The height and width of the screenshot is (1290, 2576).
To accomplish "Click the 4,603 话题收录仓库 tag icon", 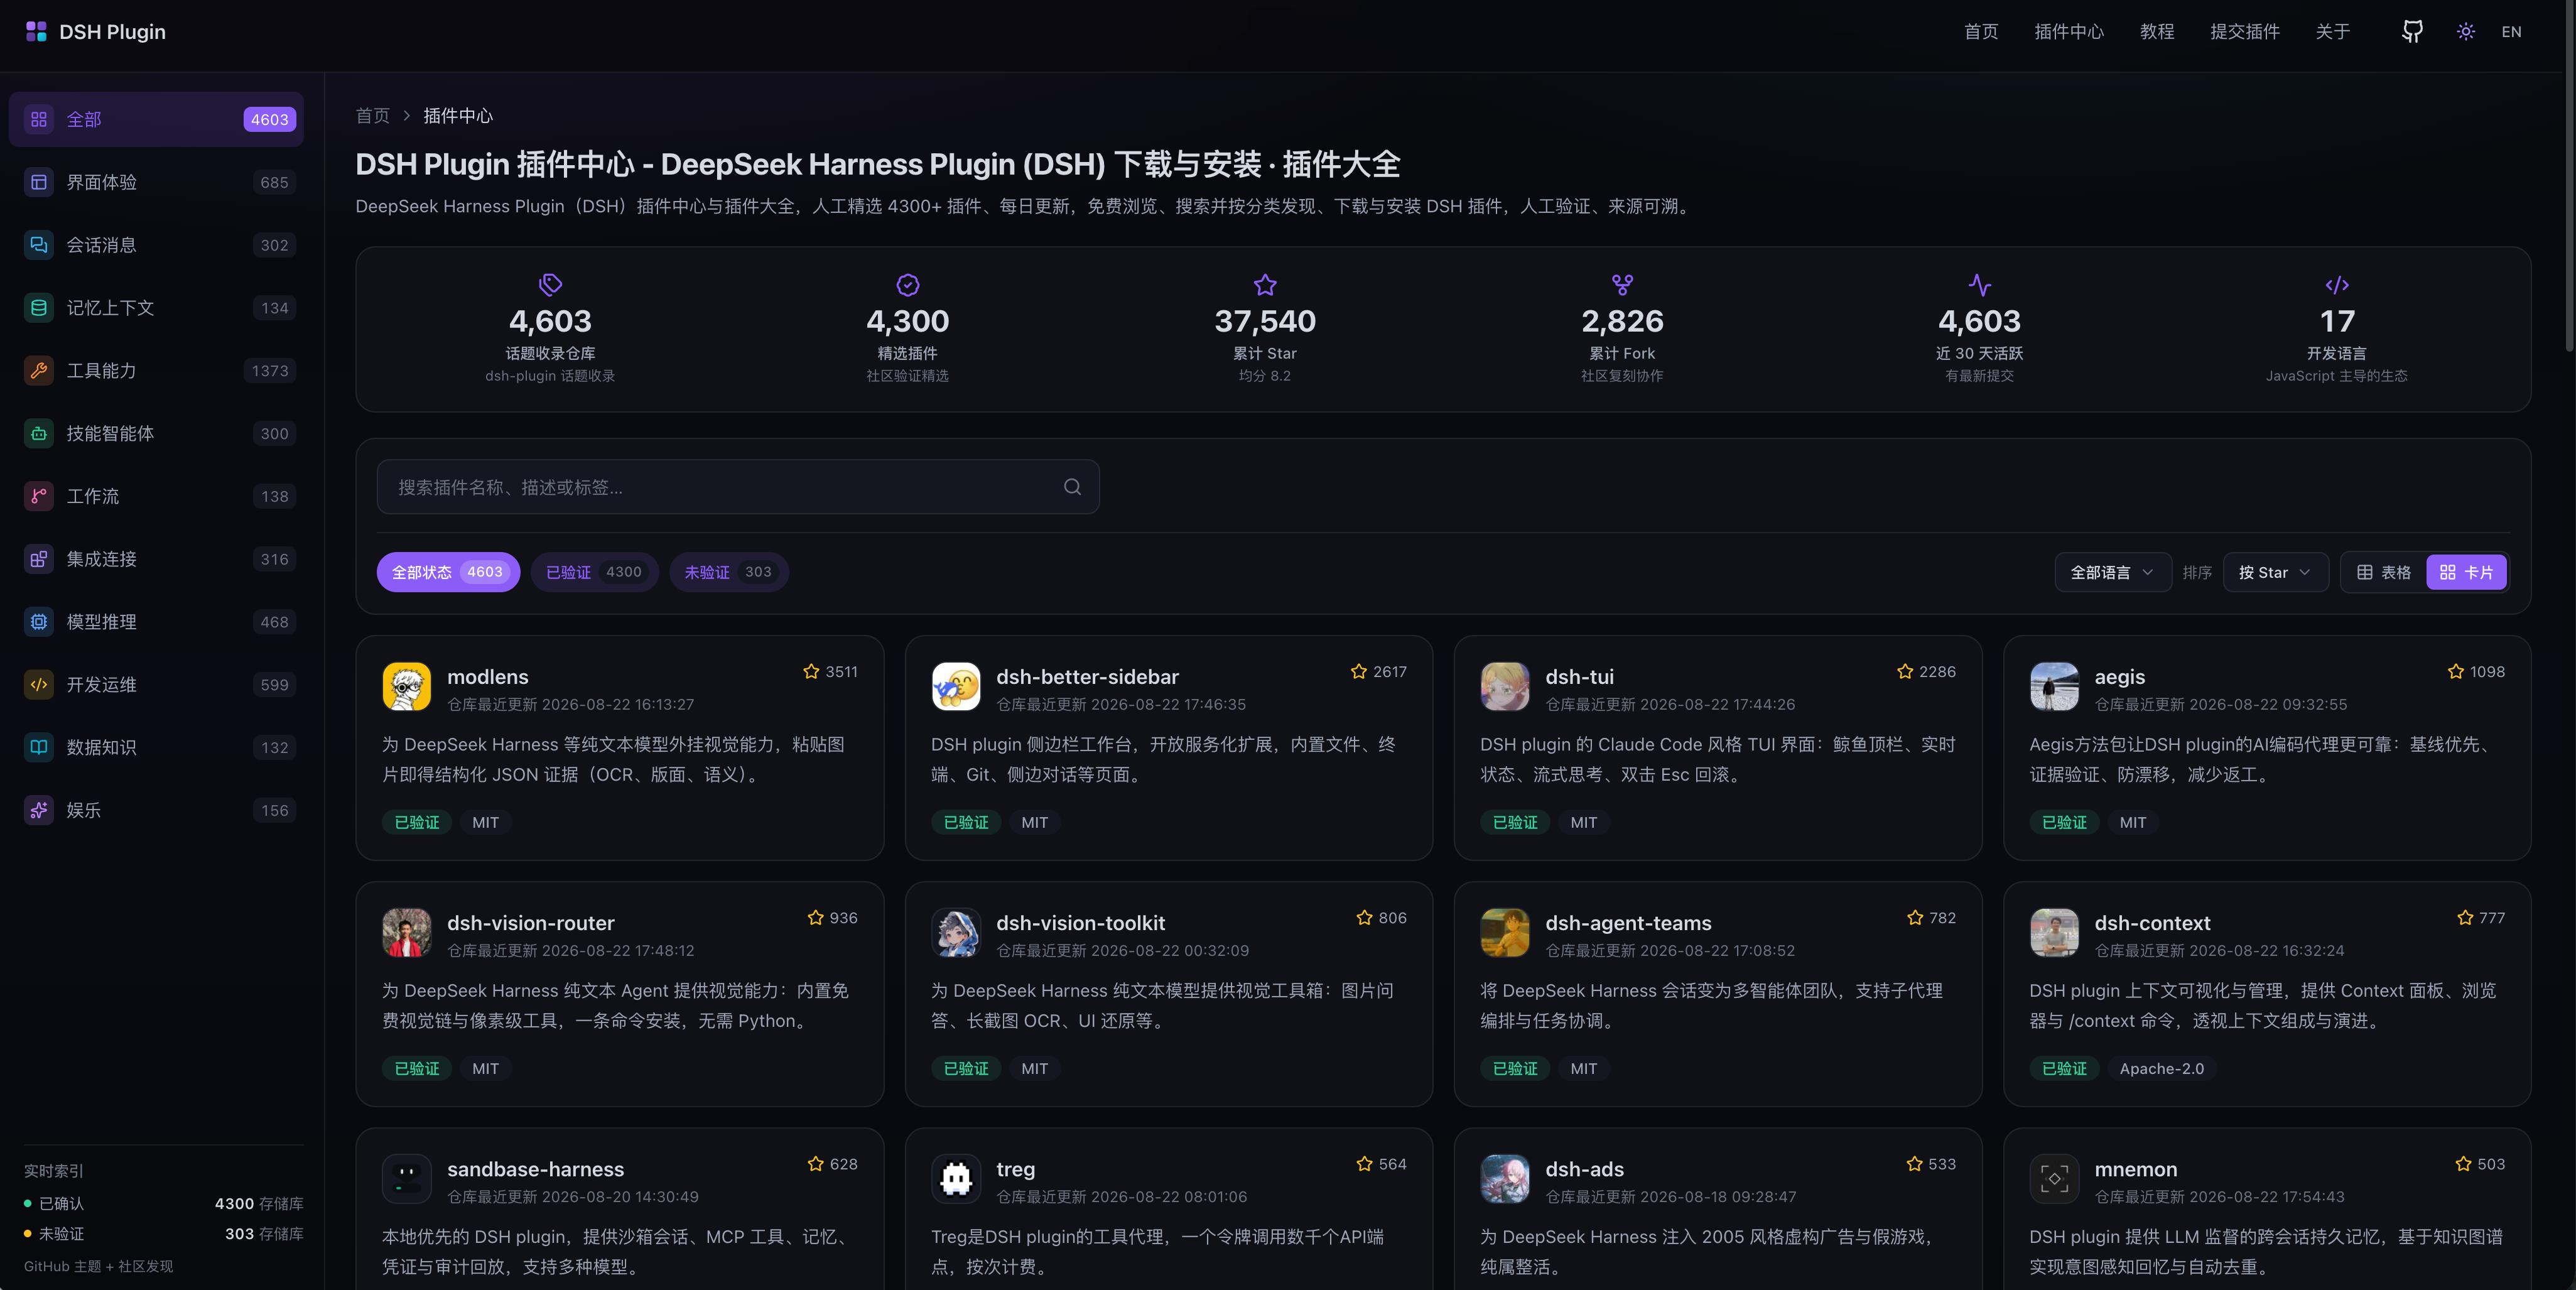I will 550,285.
